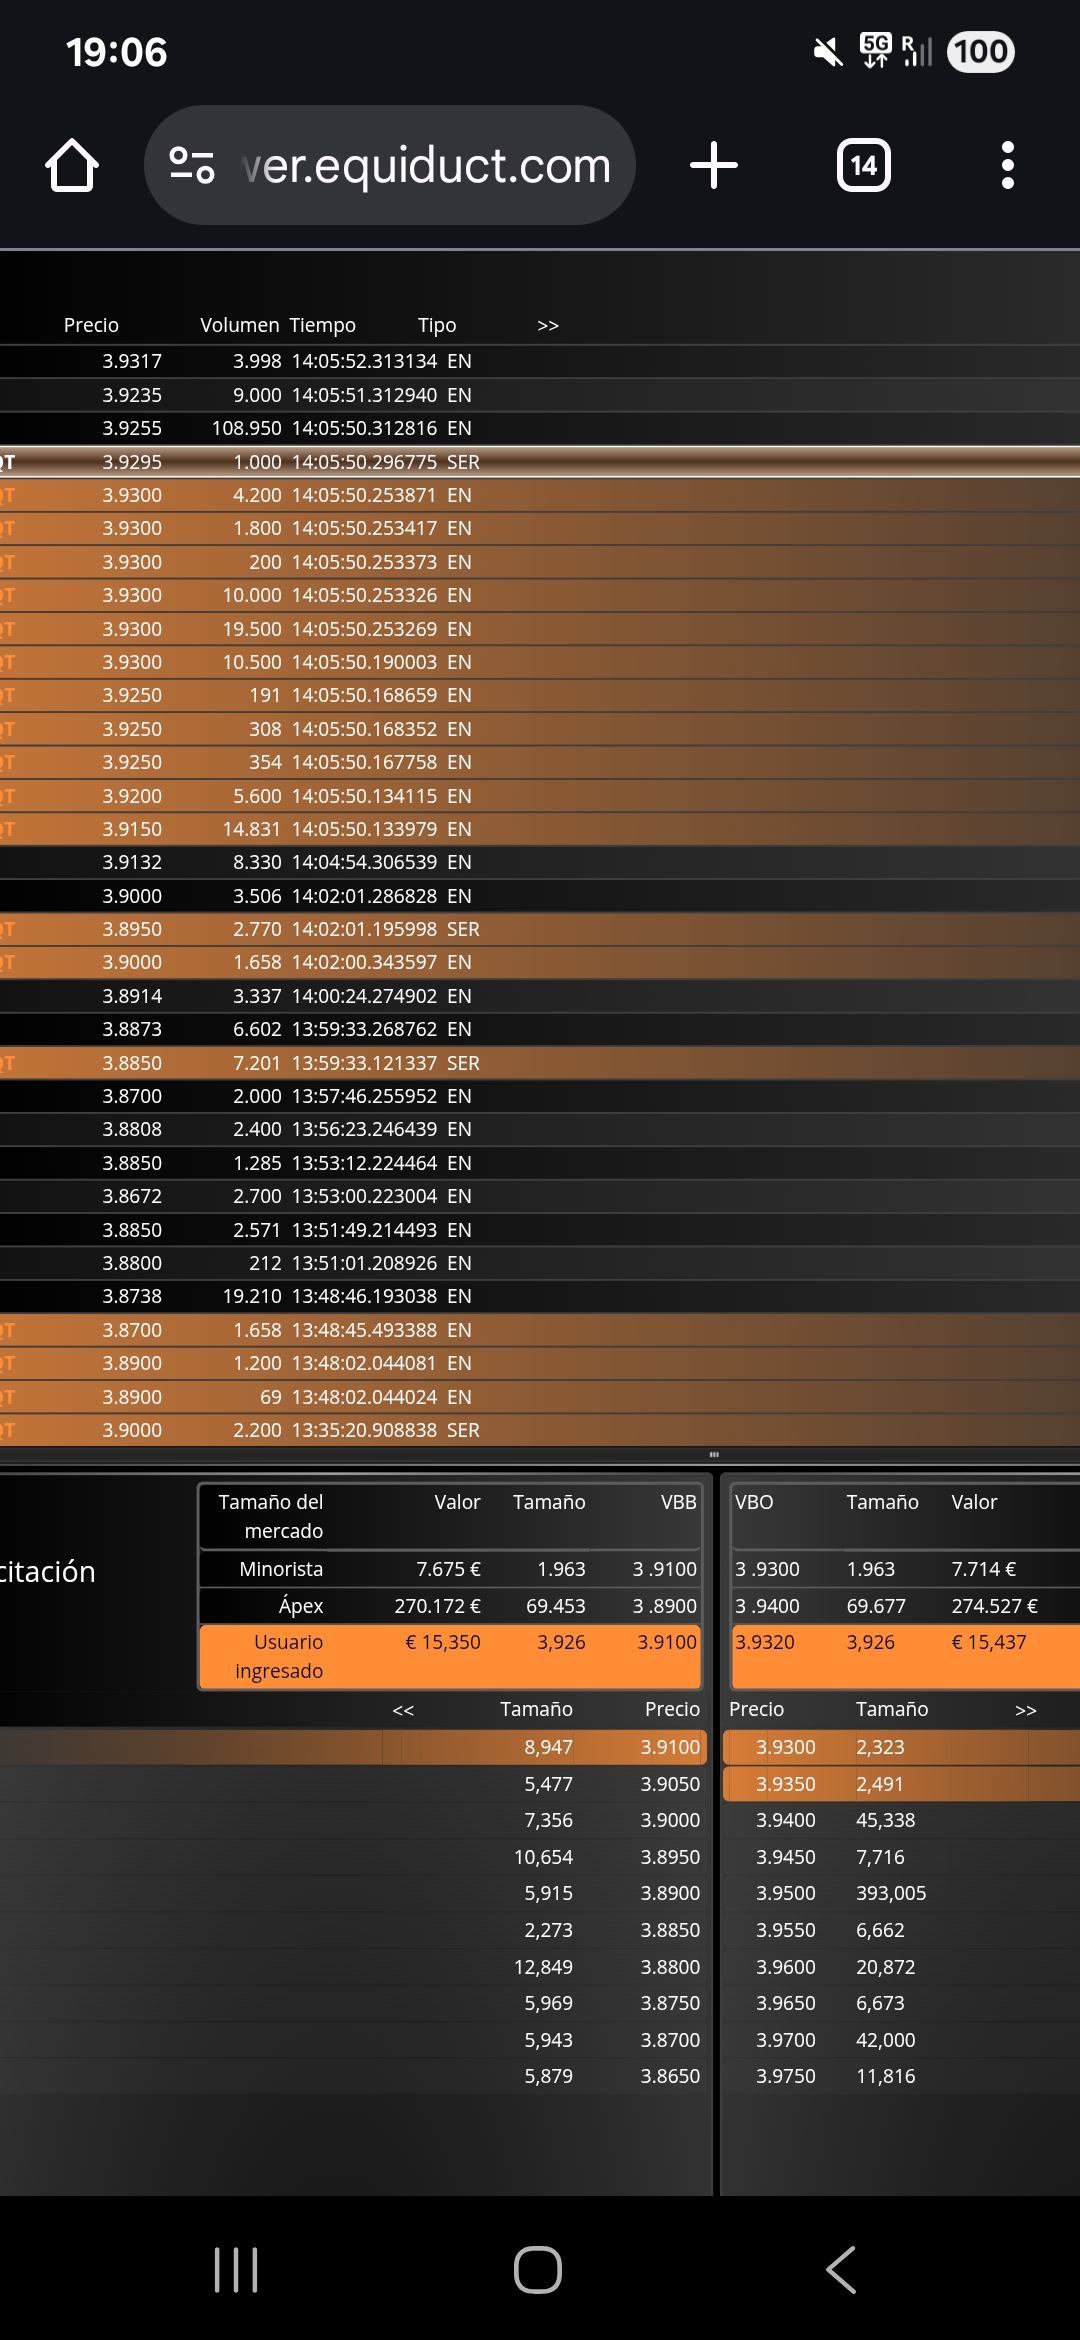Tap the browser home icon
The width and height of the screenshot is (1080, 2340).
click(x=72, y=166)
